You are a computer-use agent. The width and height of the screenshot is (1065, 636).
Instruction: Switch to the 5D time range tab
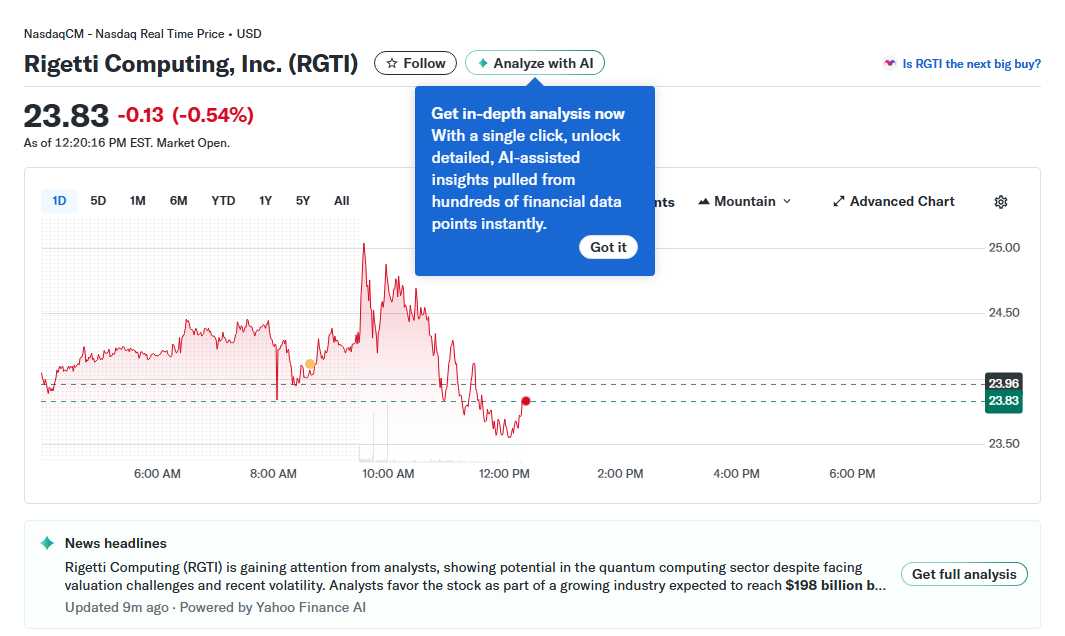98,200
